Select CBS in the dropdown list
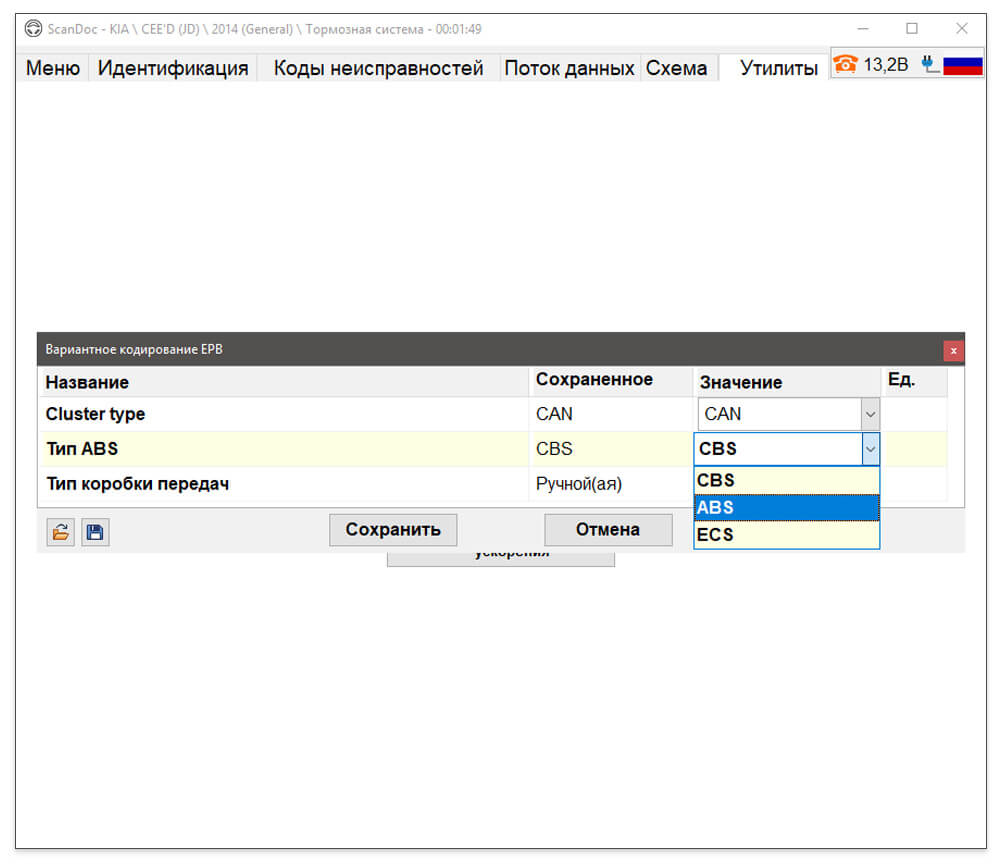The image size is (1000, 868). 786,480
